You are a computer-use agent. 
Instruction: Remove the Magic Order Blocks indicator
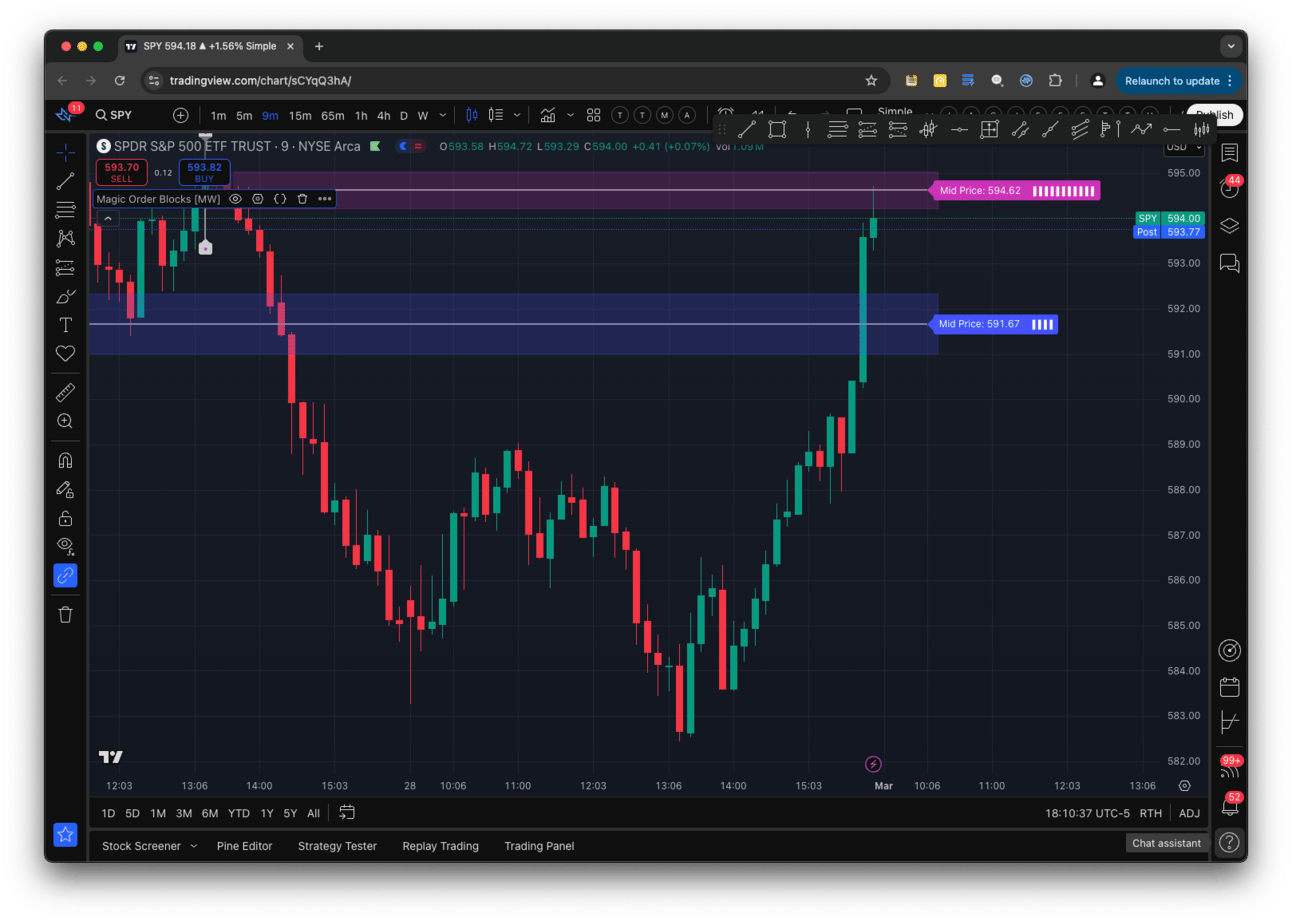coord(302,199)
